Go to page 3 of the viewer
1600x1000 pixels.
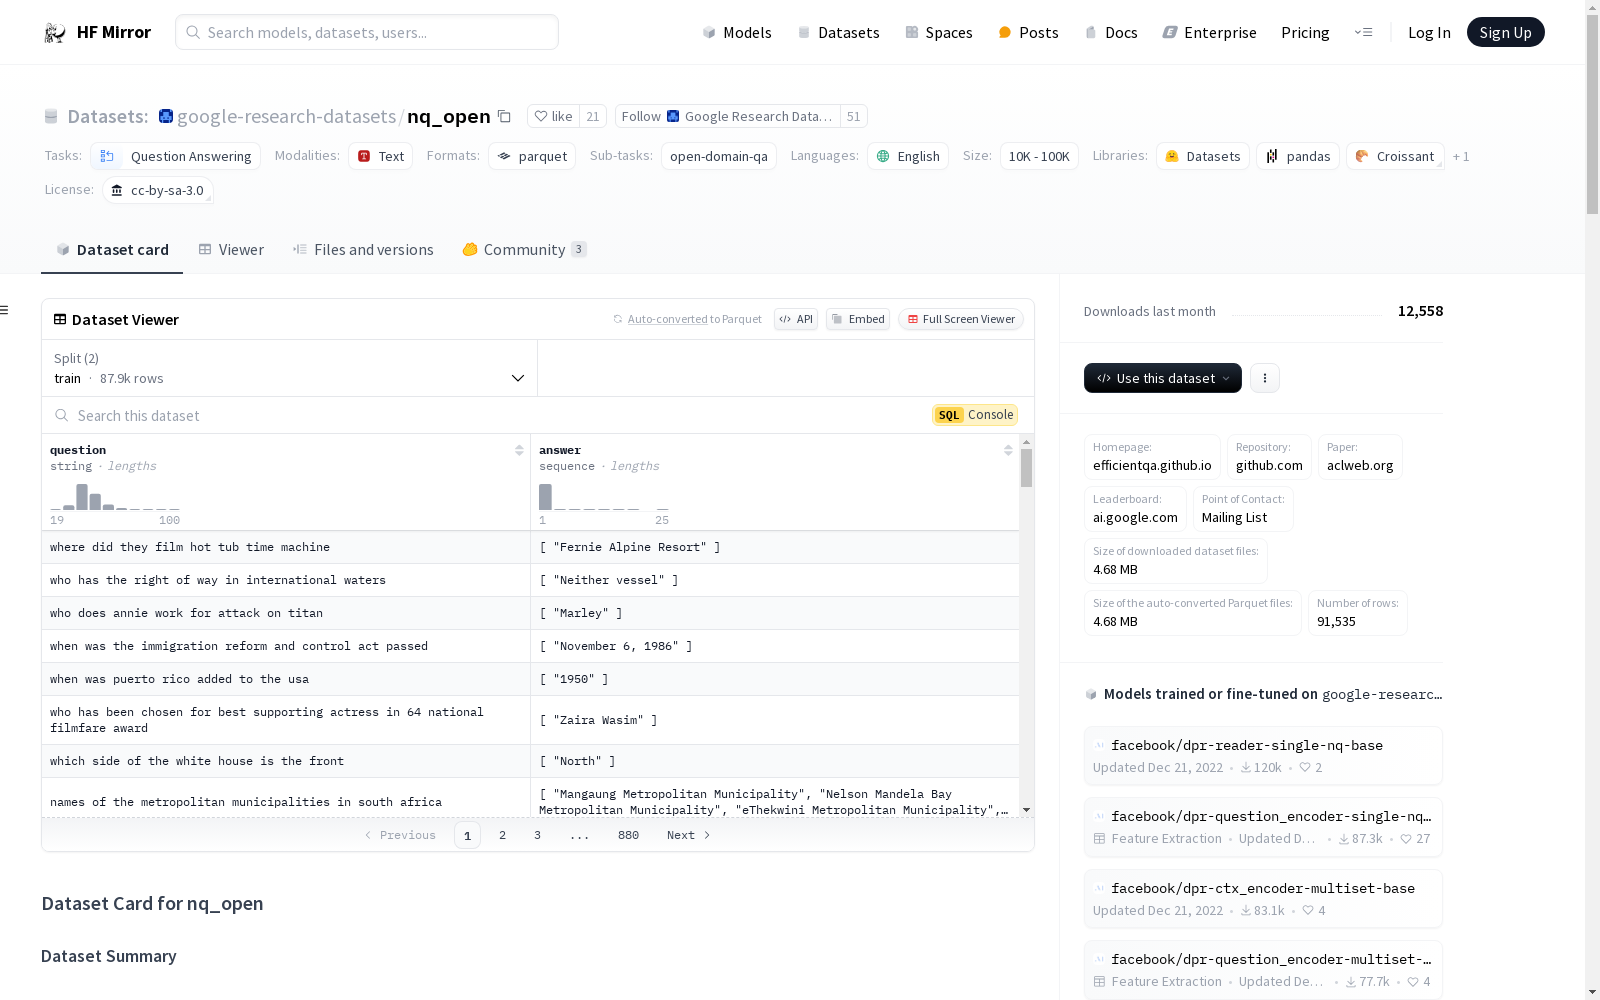tap(537, 835)
